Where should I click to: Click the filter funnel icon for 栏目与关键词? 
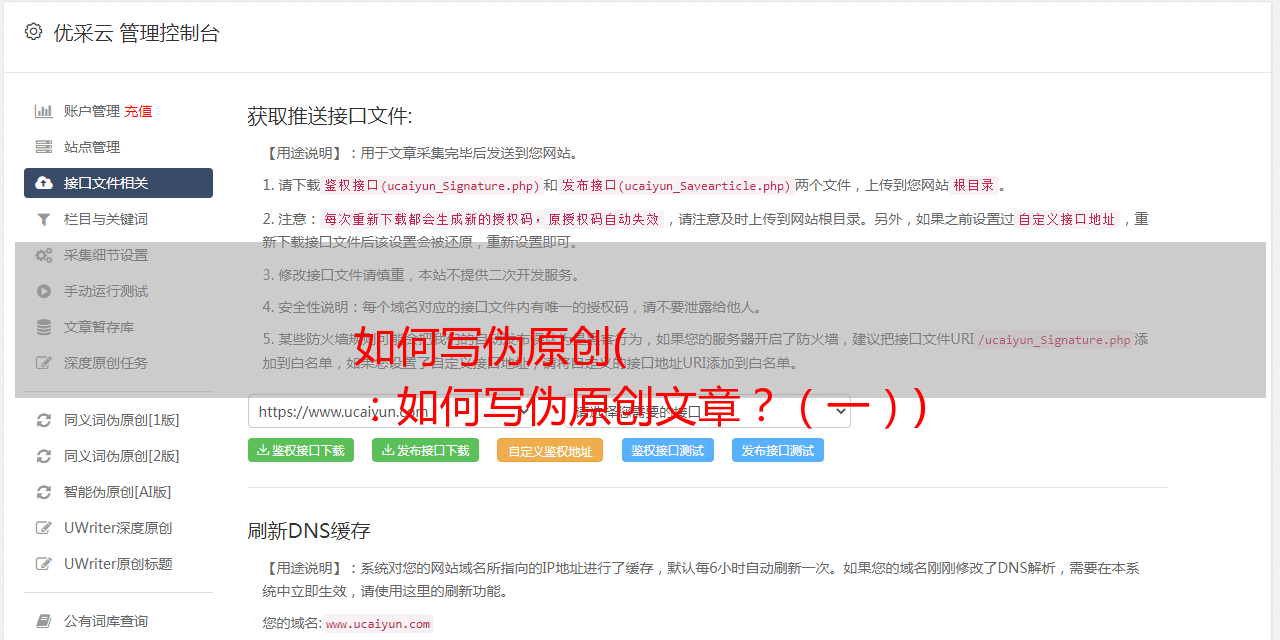pyautogui.click(x=44, y=219)
